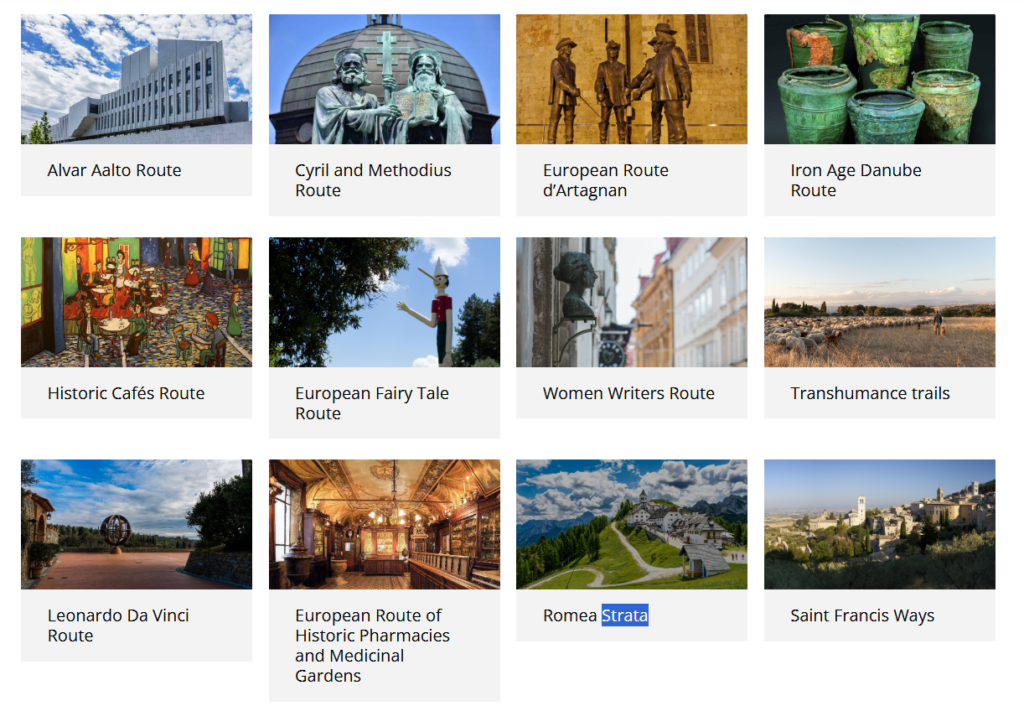Select the historic pharmacy interior image

(x=384, y=524)
